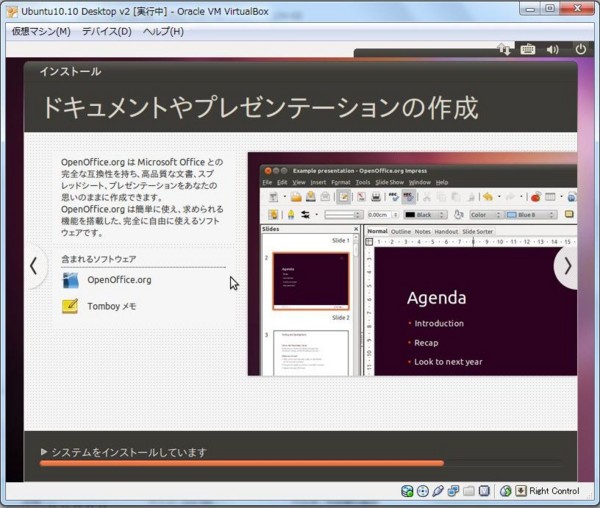This screenshot has height=508, width=600.
Task: Click the ドキュメントやプレゼンテーションの作成 heading
Action: [260, 107]
